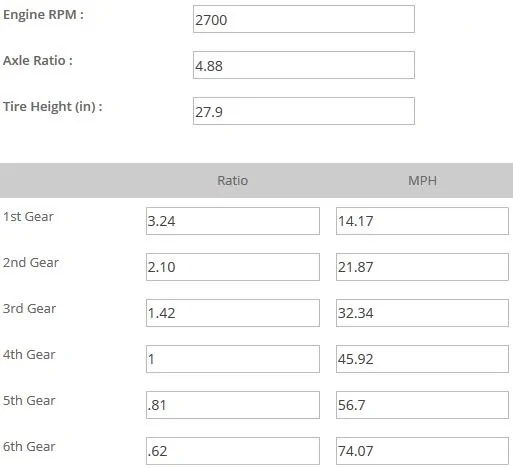Click the 4th Gear MPH value 45.92
The height and width of the screenshot is (468, 513).
pos(422,359)
